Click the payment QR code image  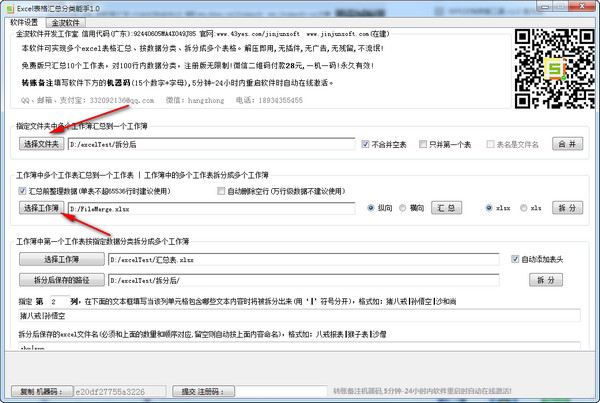click(555, 69)
